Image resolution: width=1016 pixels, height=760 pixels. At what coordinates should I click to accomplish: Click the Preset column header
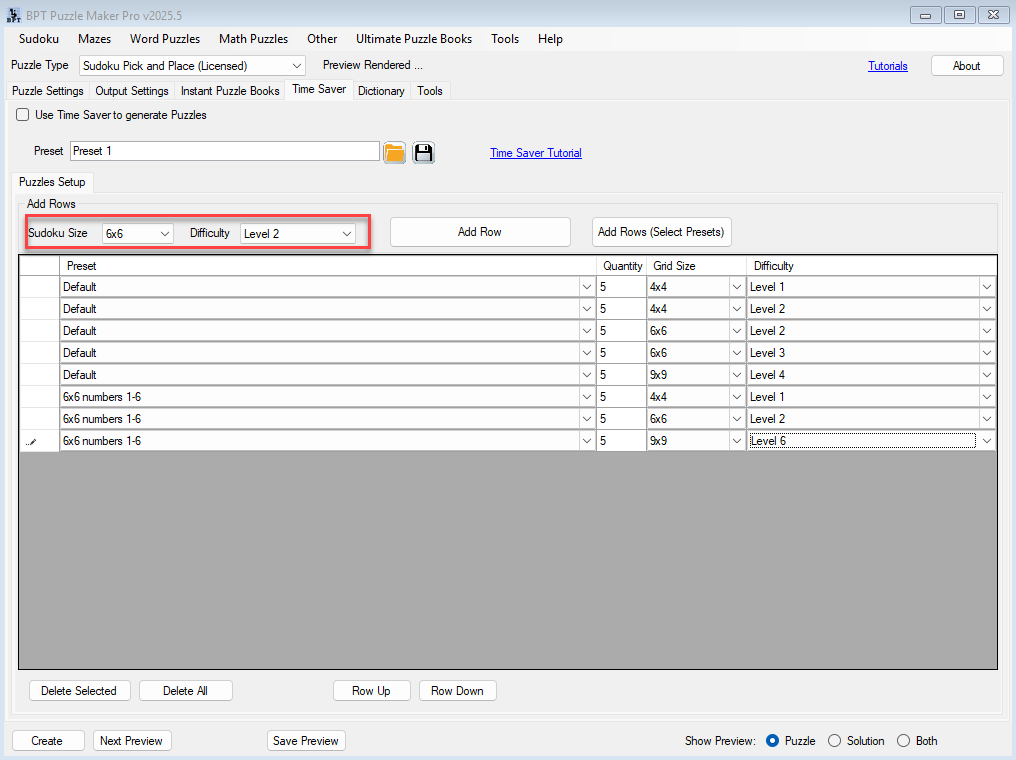[328, 266]
